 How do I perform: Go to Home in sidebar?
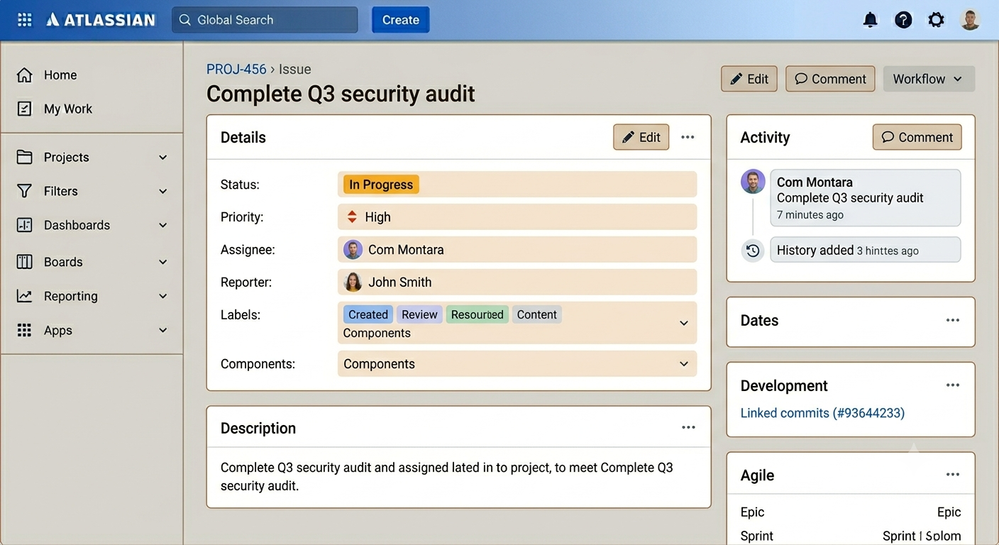pos(60,75)
